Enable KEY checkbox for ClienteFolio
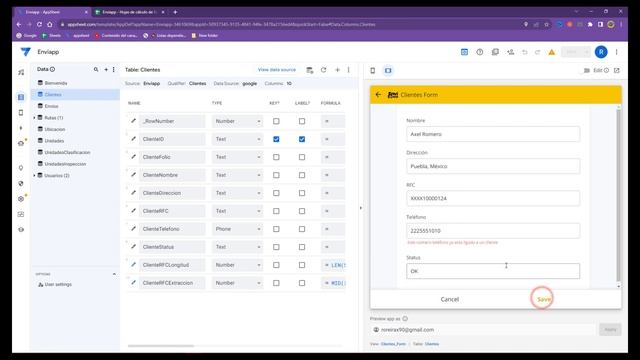Image resolution: width=640 pixels, height=360 pixels. pos(276,157)
